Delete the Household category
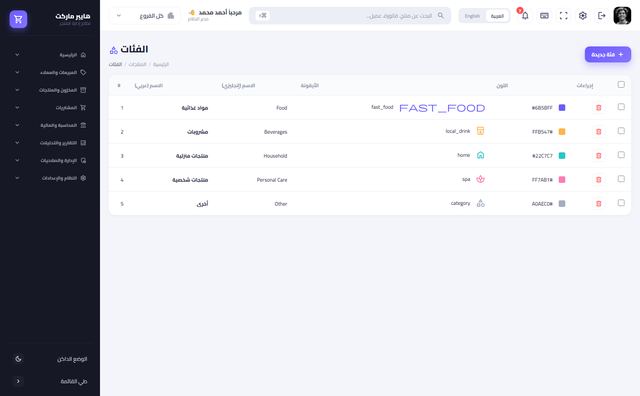The image size is (640, 396). (599, 156)
